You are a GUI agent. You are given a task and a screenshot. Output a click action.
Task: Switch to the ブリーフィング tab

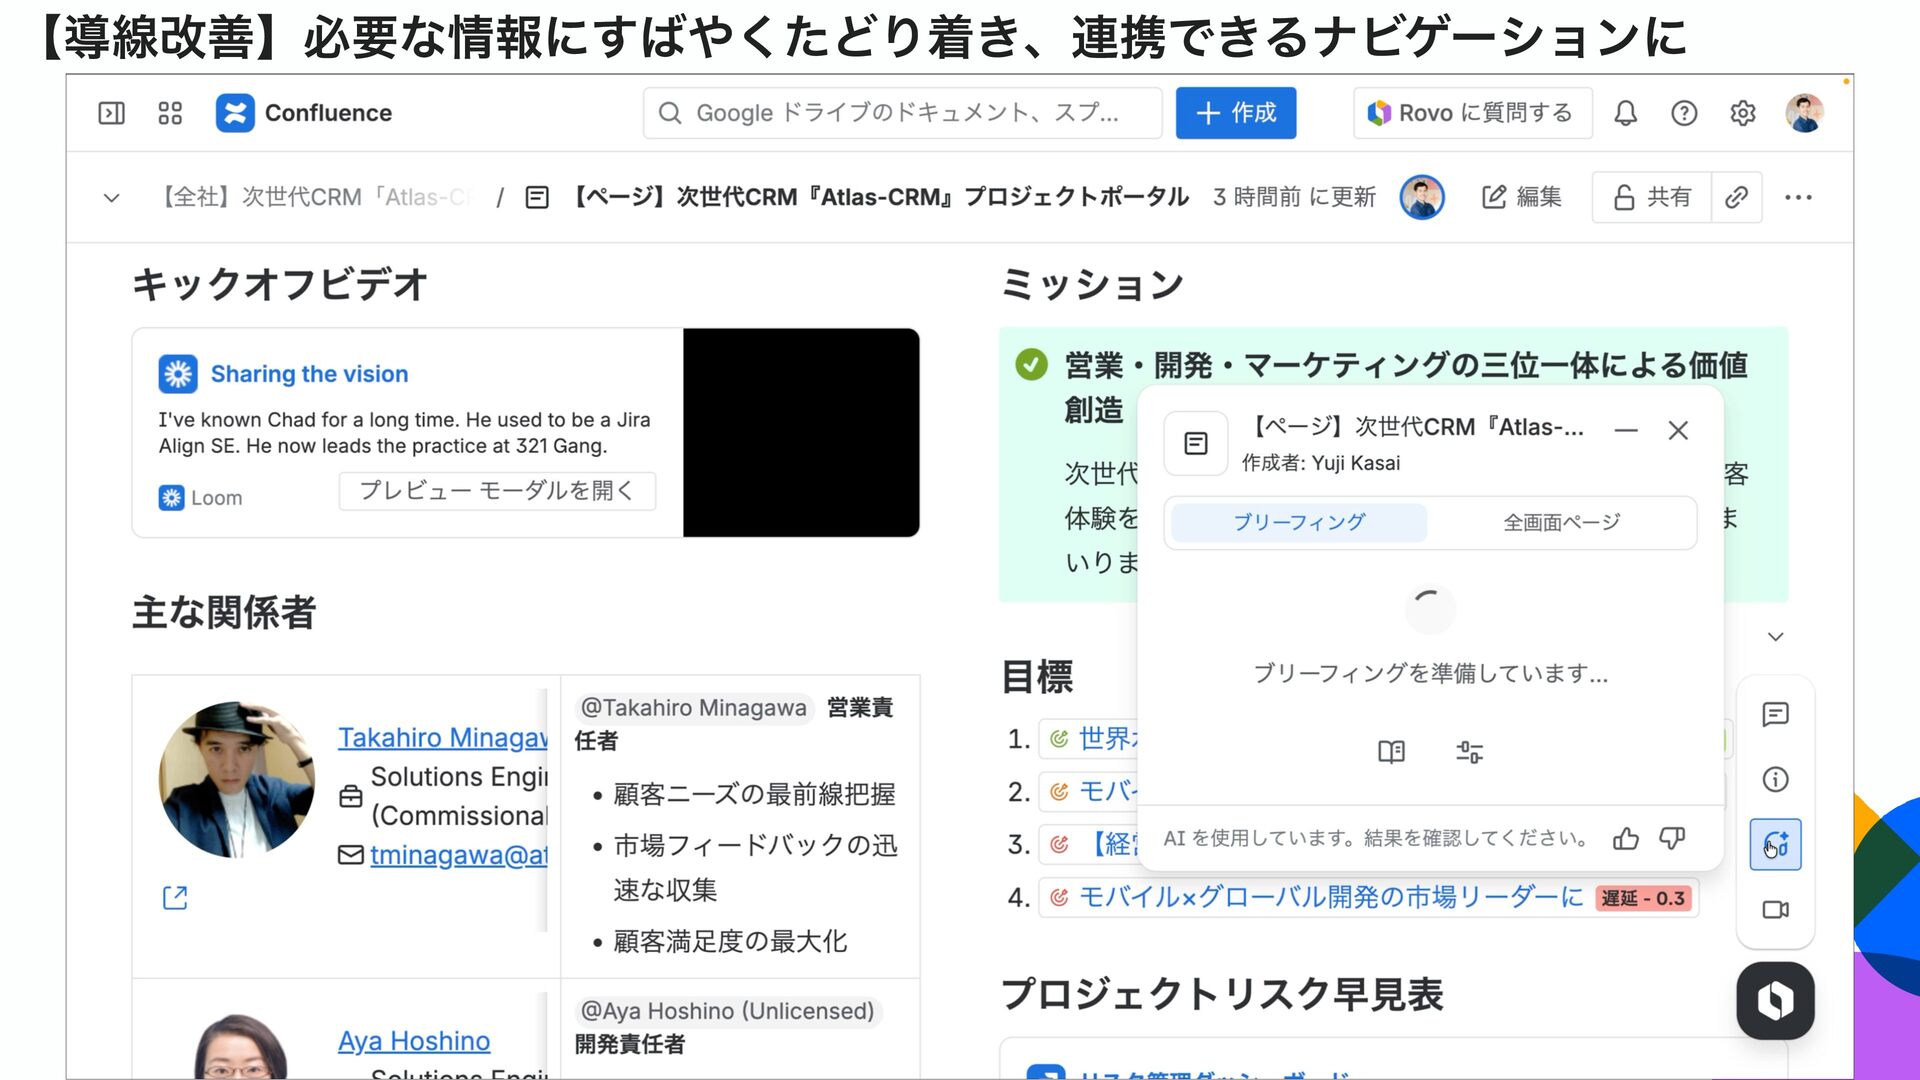1298,522
